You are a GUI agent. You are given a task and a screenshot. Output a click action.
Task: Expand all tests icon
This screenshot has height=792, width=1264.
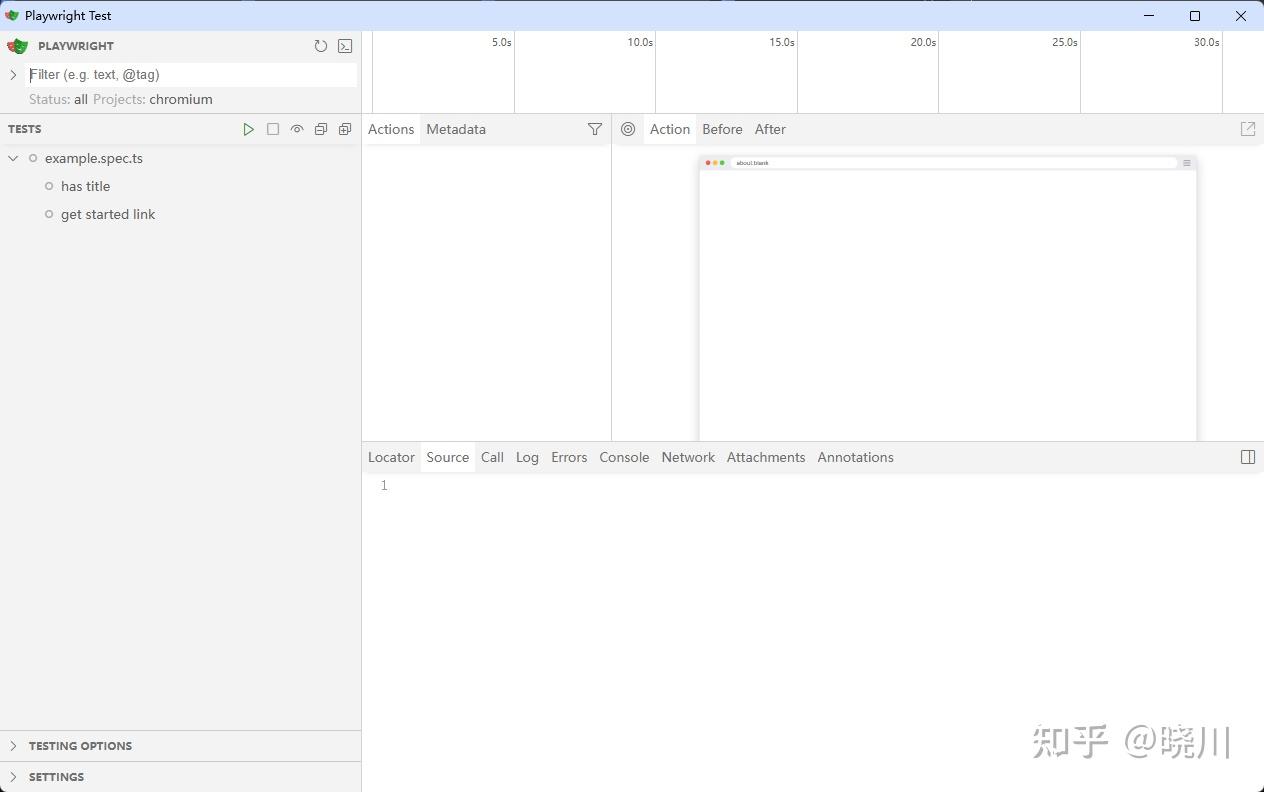pos(345,129)
